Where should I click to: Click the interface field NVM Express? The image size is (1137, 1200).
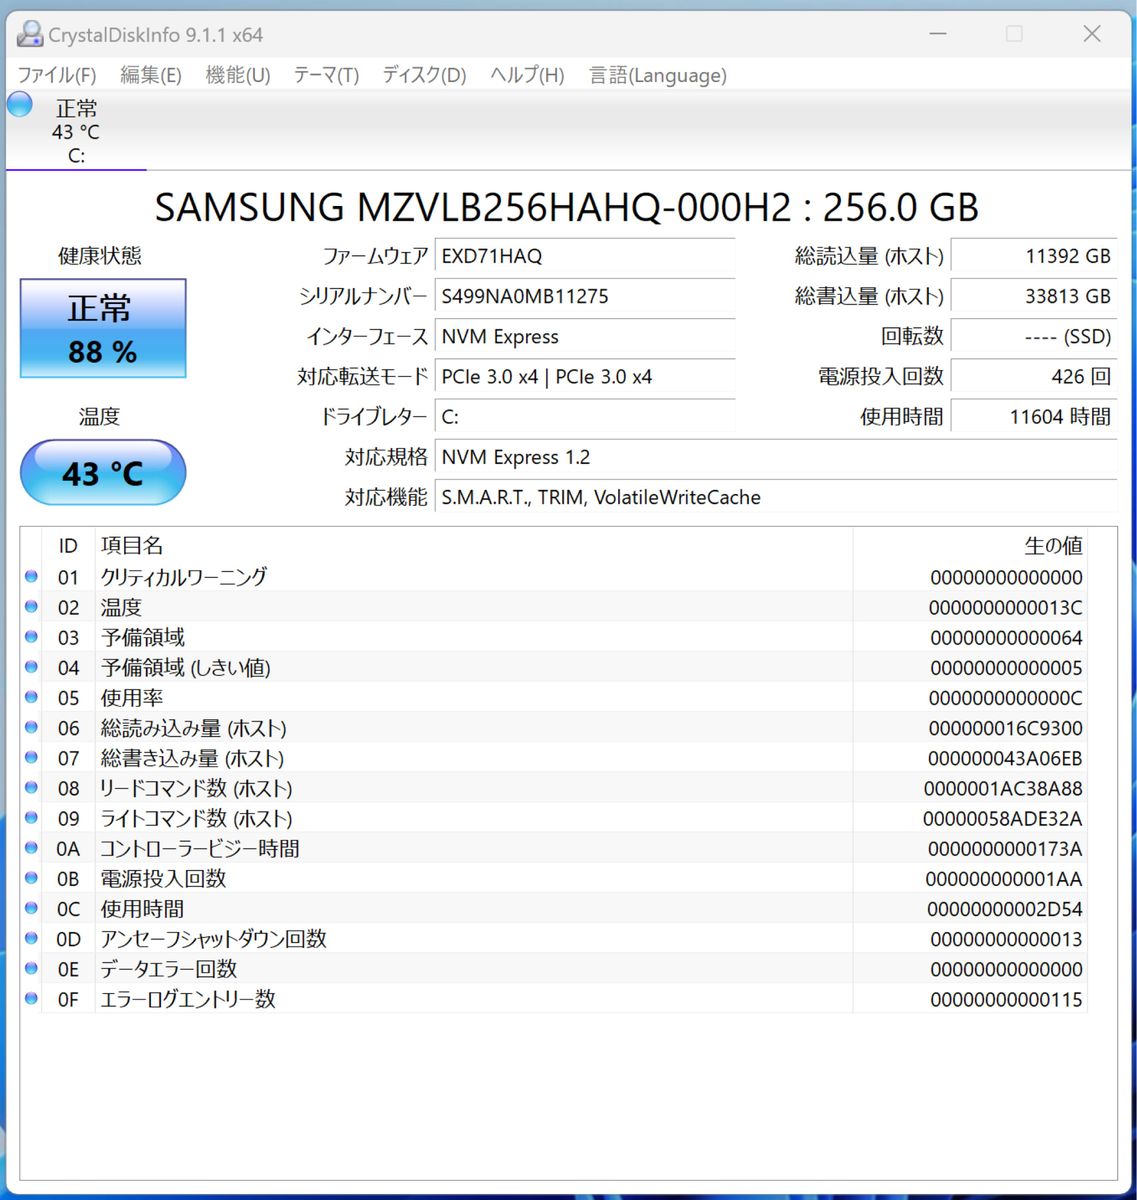[x=585, y=336]
